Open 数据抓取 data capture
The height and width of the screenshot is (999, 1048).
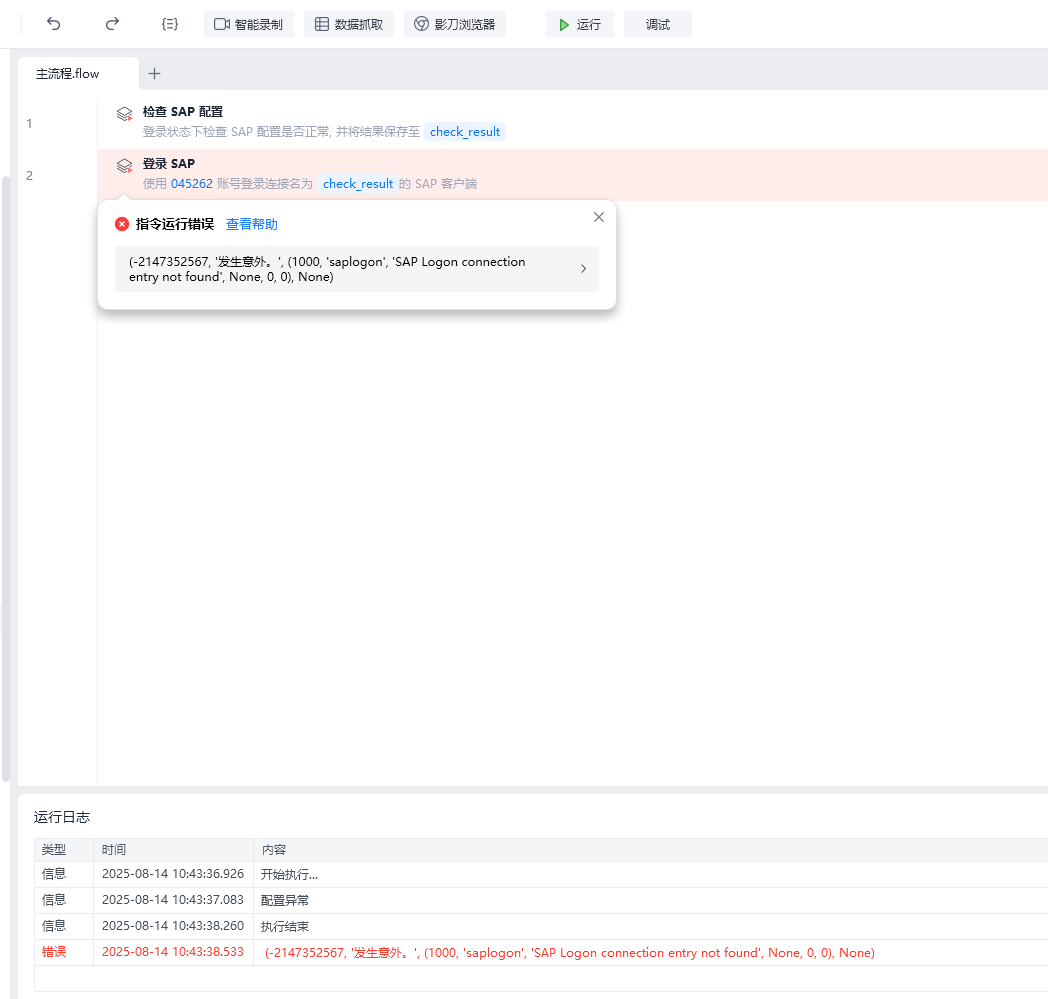click(349, 24)
